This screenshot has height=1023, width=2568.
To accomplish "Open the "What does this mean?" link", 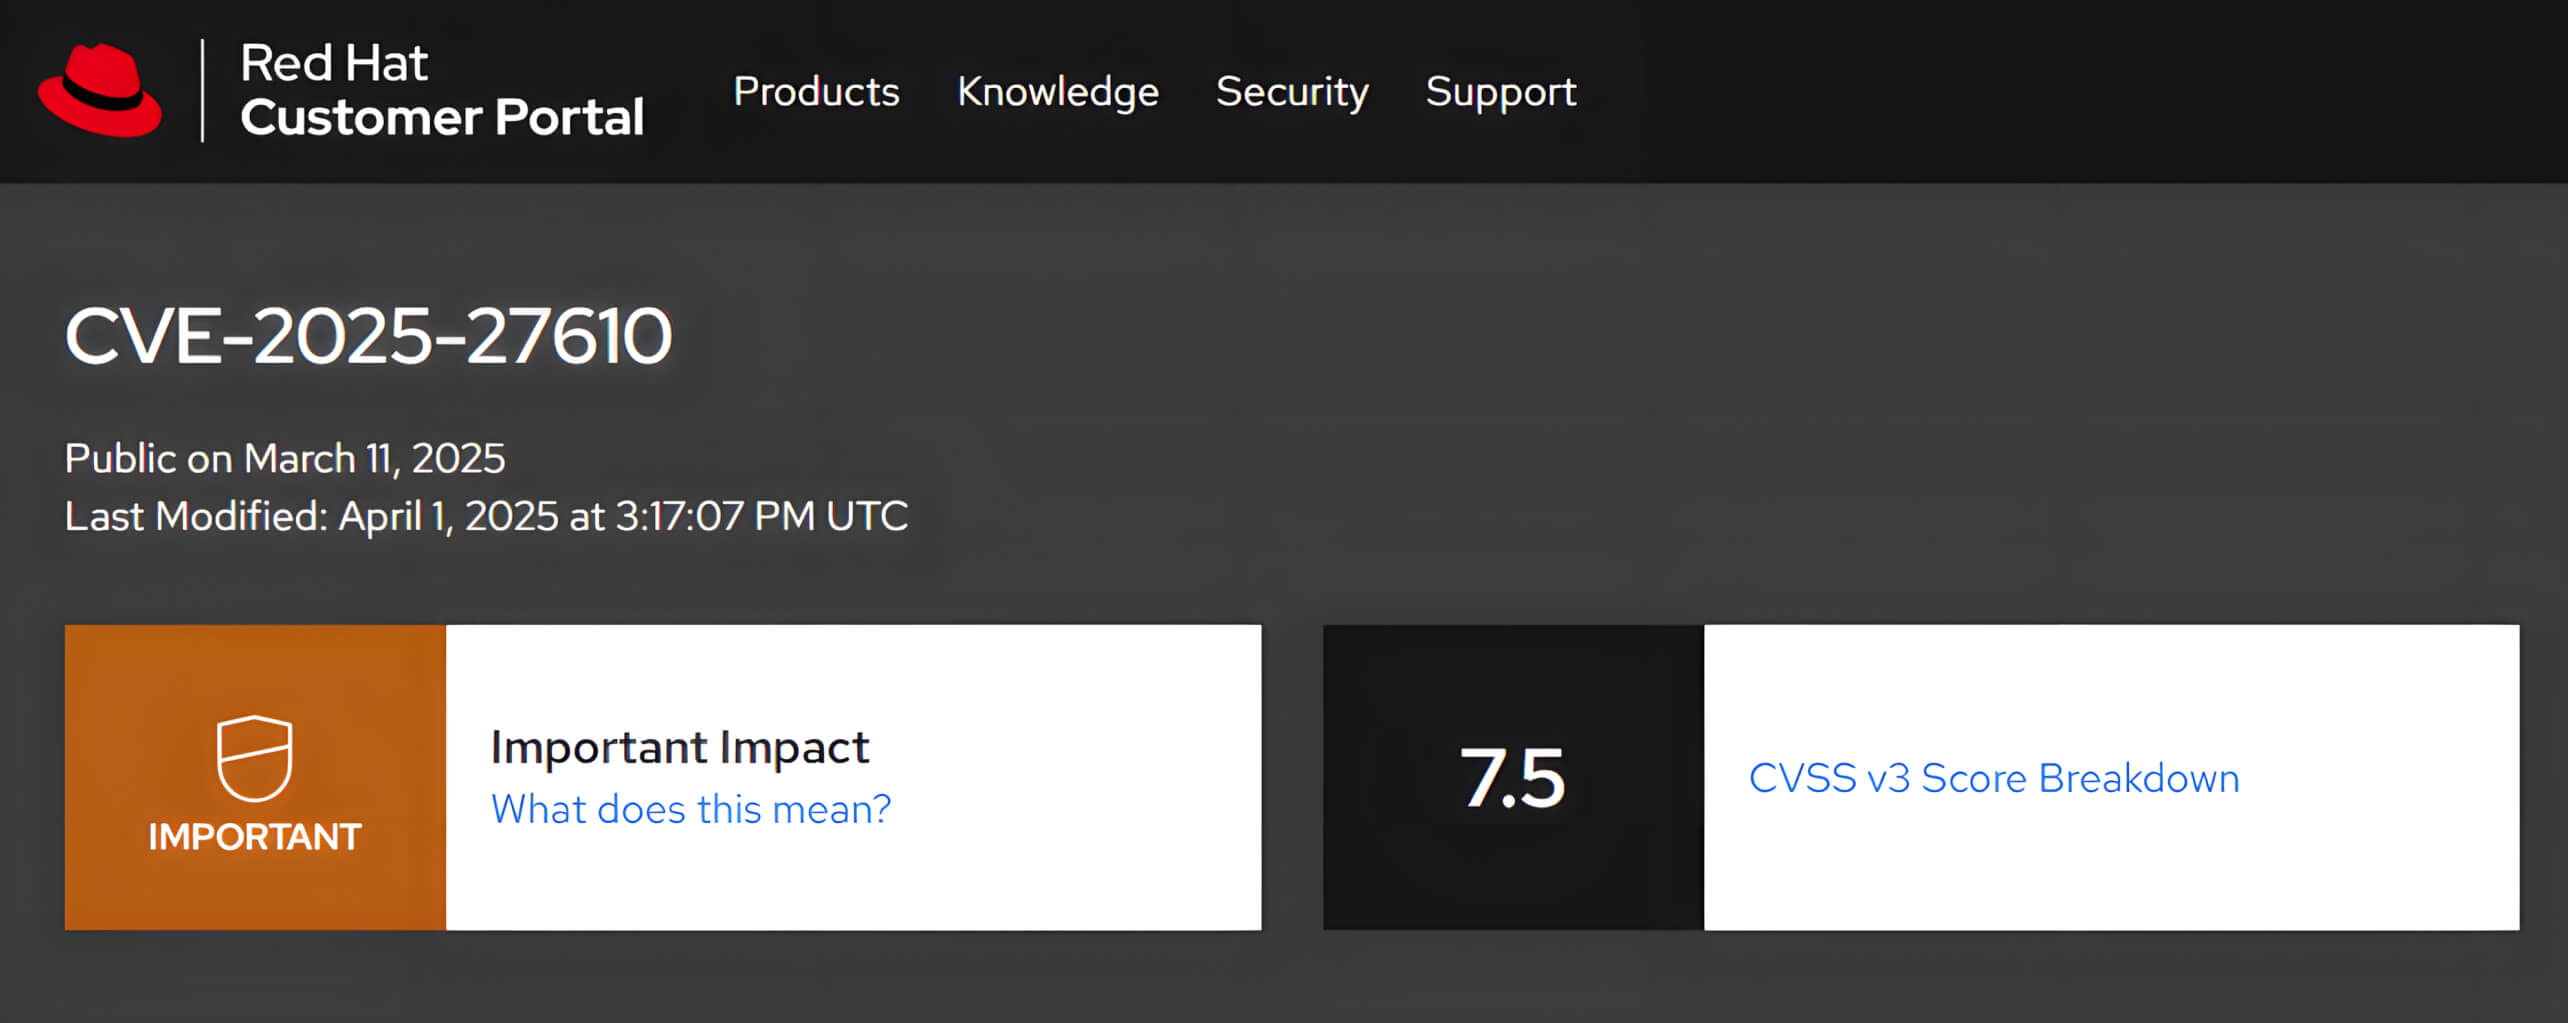I will tap(691, 809).
